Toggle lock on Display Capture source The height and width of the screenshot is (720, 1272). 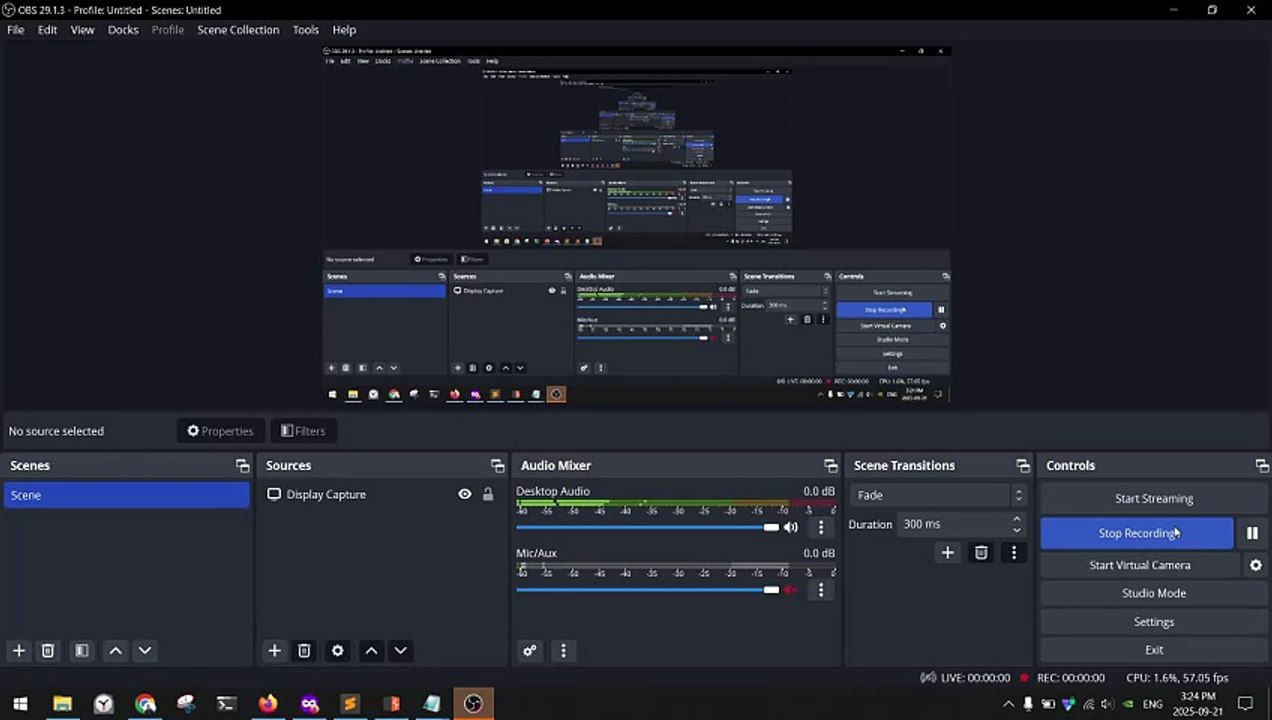(x=488, y=495)
